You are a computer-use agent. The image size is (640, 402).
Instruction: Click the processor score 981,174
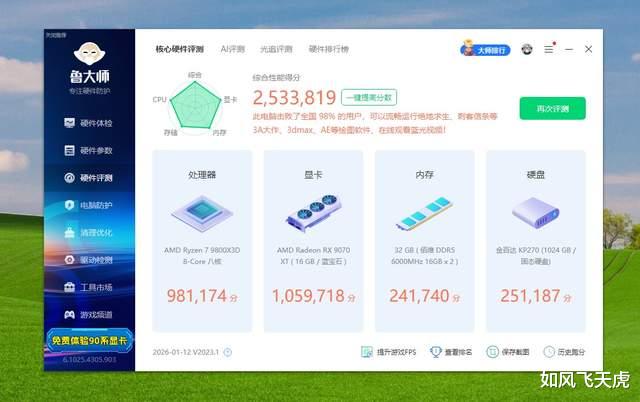click(197, 296)
